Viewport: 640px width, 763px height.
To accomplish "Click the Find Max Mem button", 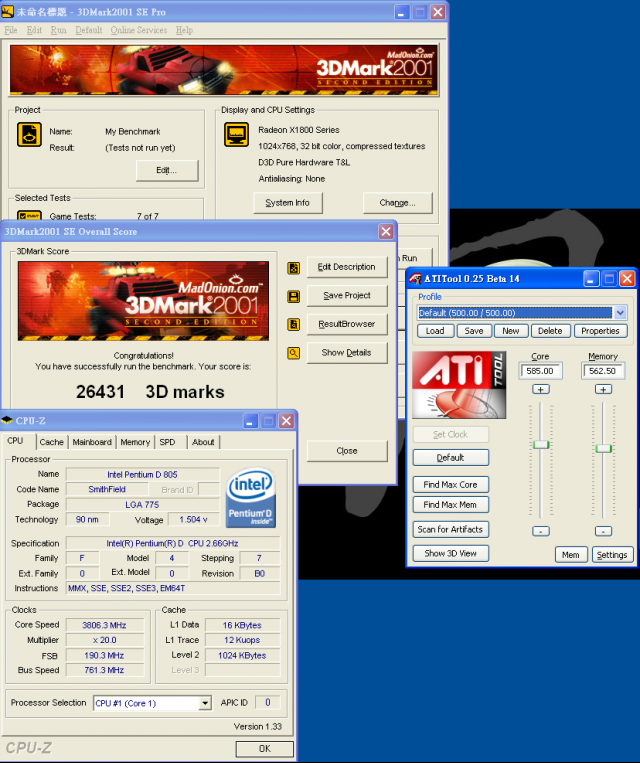I will tap(451, 505).
